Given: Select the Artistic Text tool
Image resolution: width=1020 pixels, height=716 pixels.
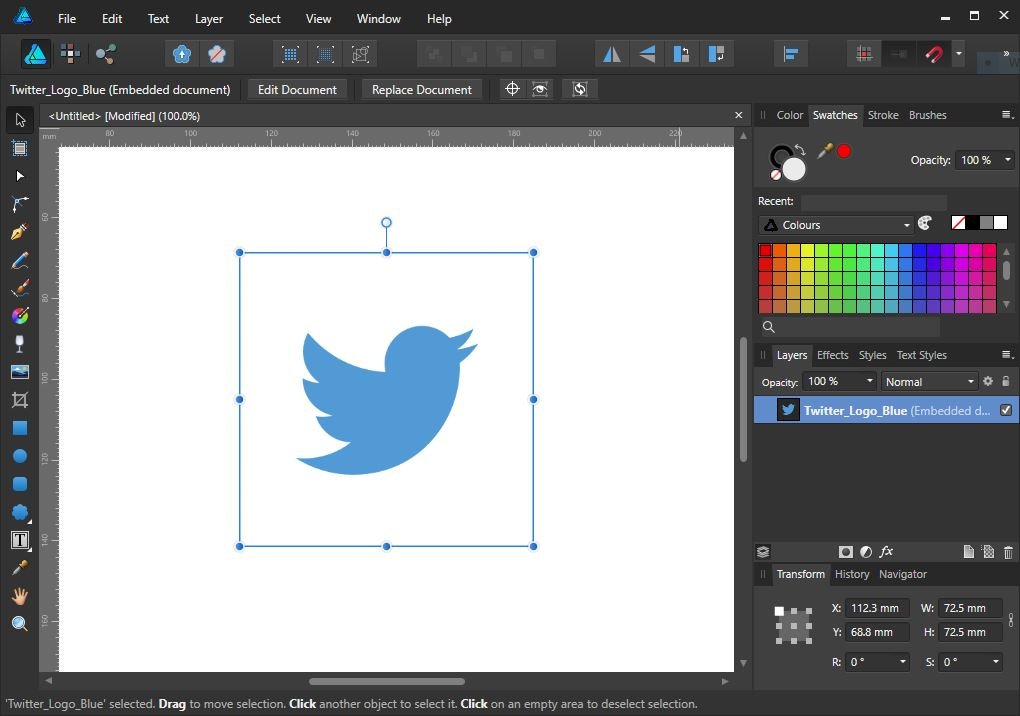Looking at the screenshot, I should pos(20,540).
